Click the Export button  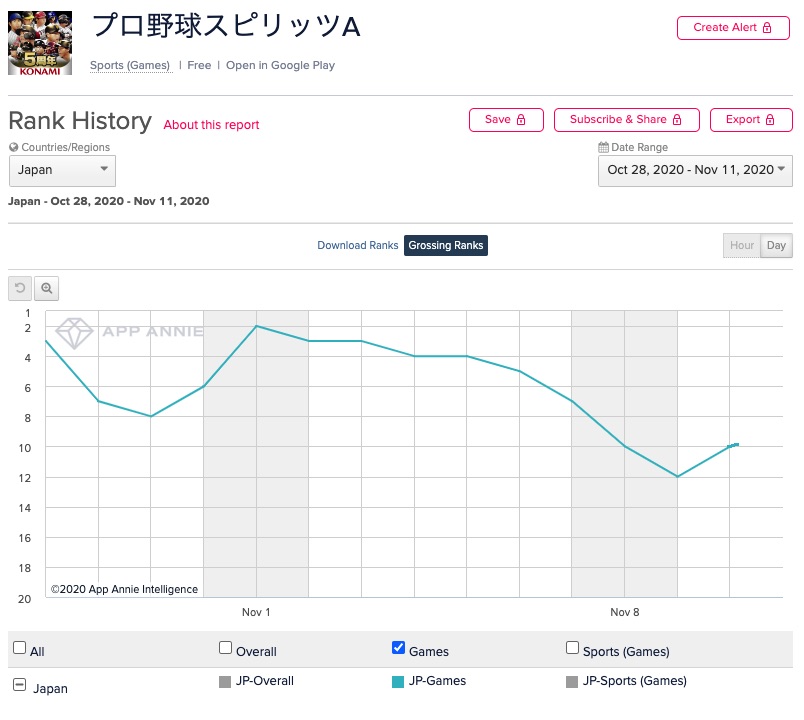[751, 119]
